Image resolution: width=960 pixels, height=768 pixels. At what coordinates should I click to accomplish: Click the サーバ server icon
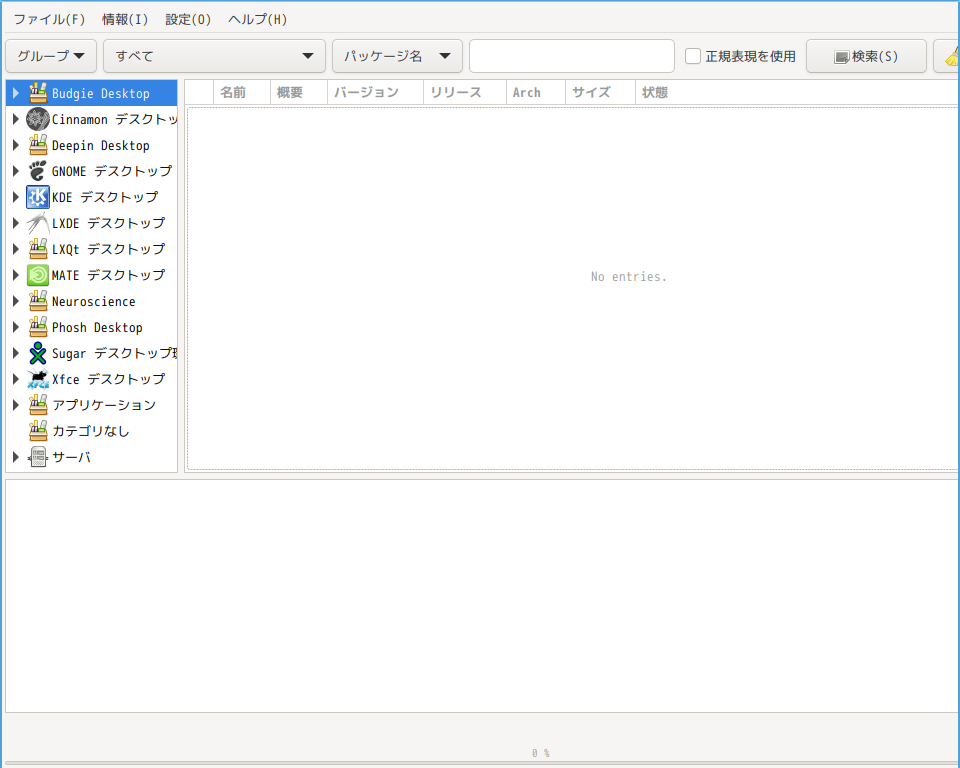38,457
